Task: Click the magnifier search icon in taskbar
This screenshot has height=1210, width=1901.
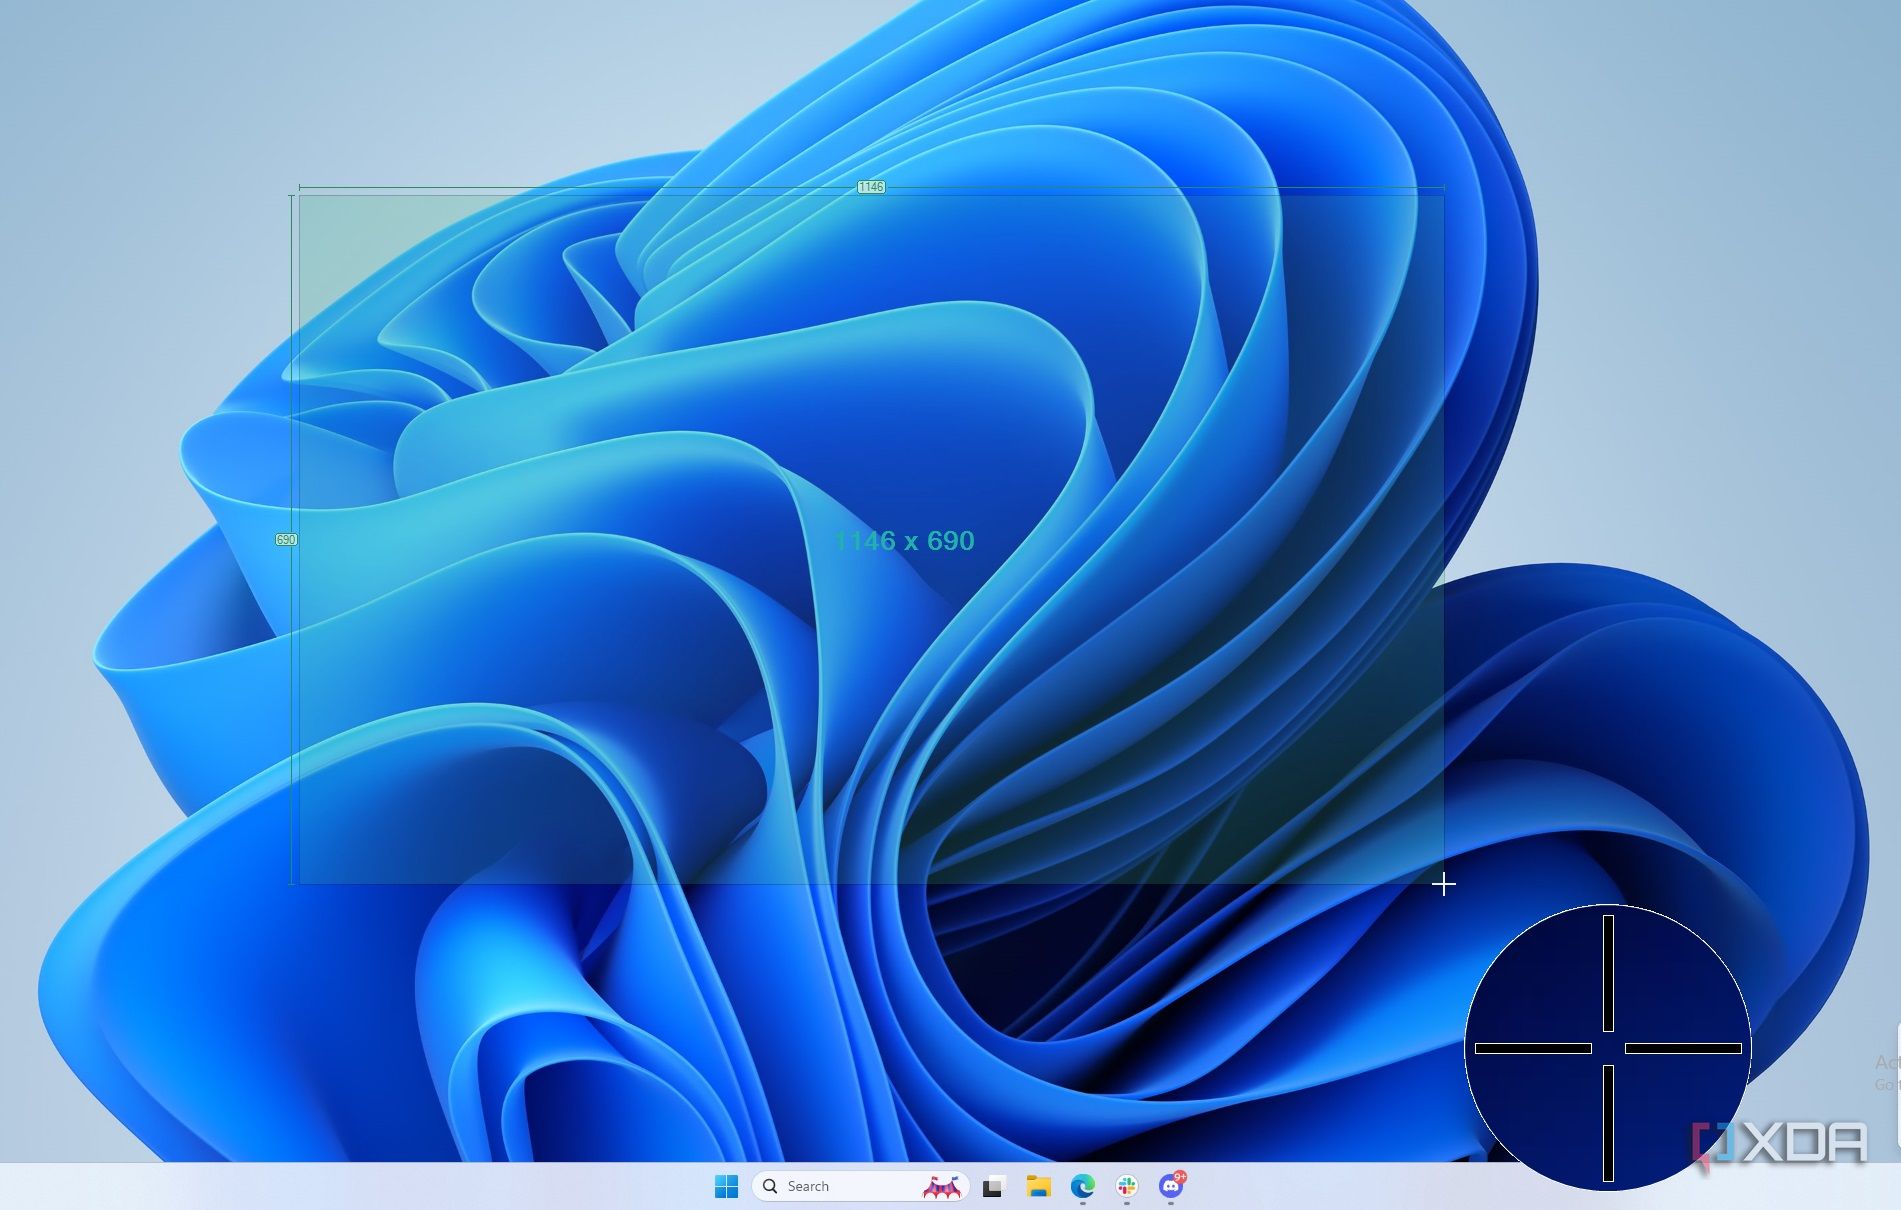Action: (x=770, y=1186)
